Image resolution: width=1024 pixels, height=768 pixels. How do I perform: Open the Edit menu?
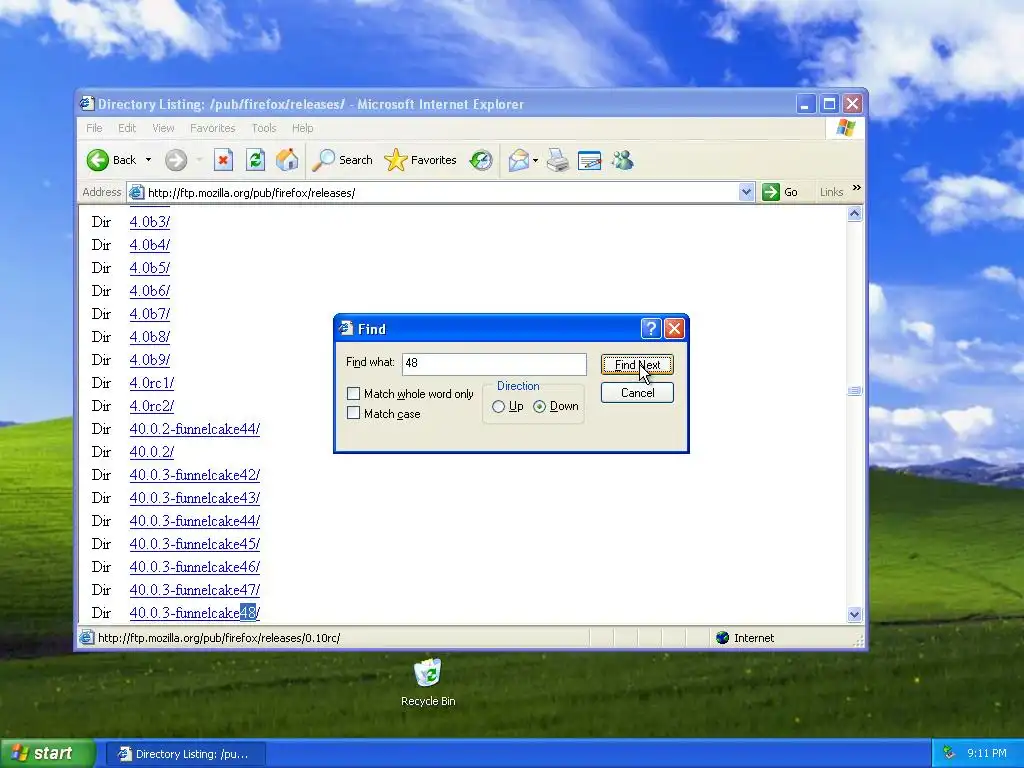coord(127,128)
